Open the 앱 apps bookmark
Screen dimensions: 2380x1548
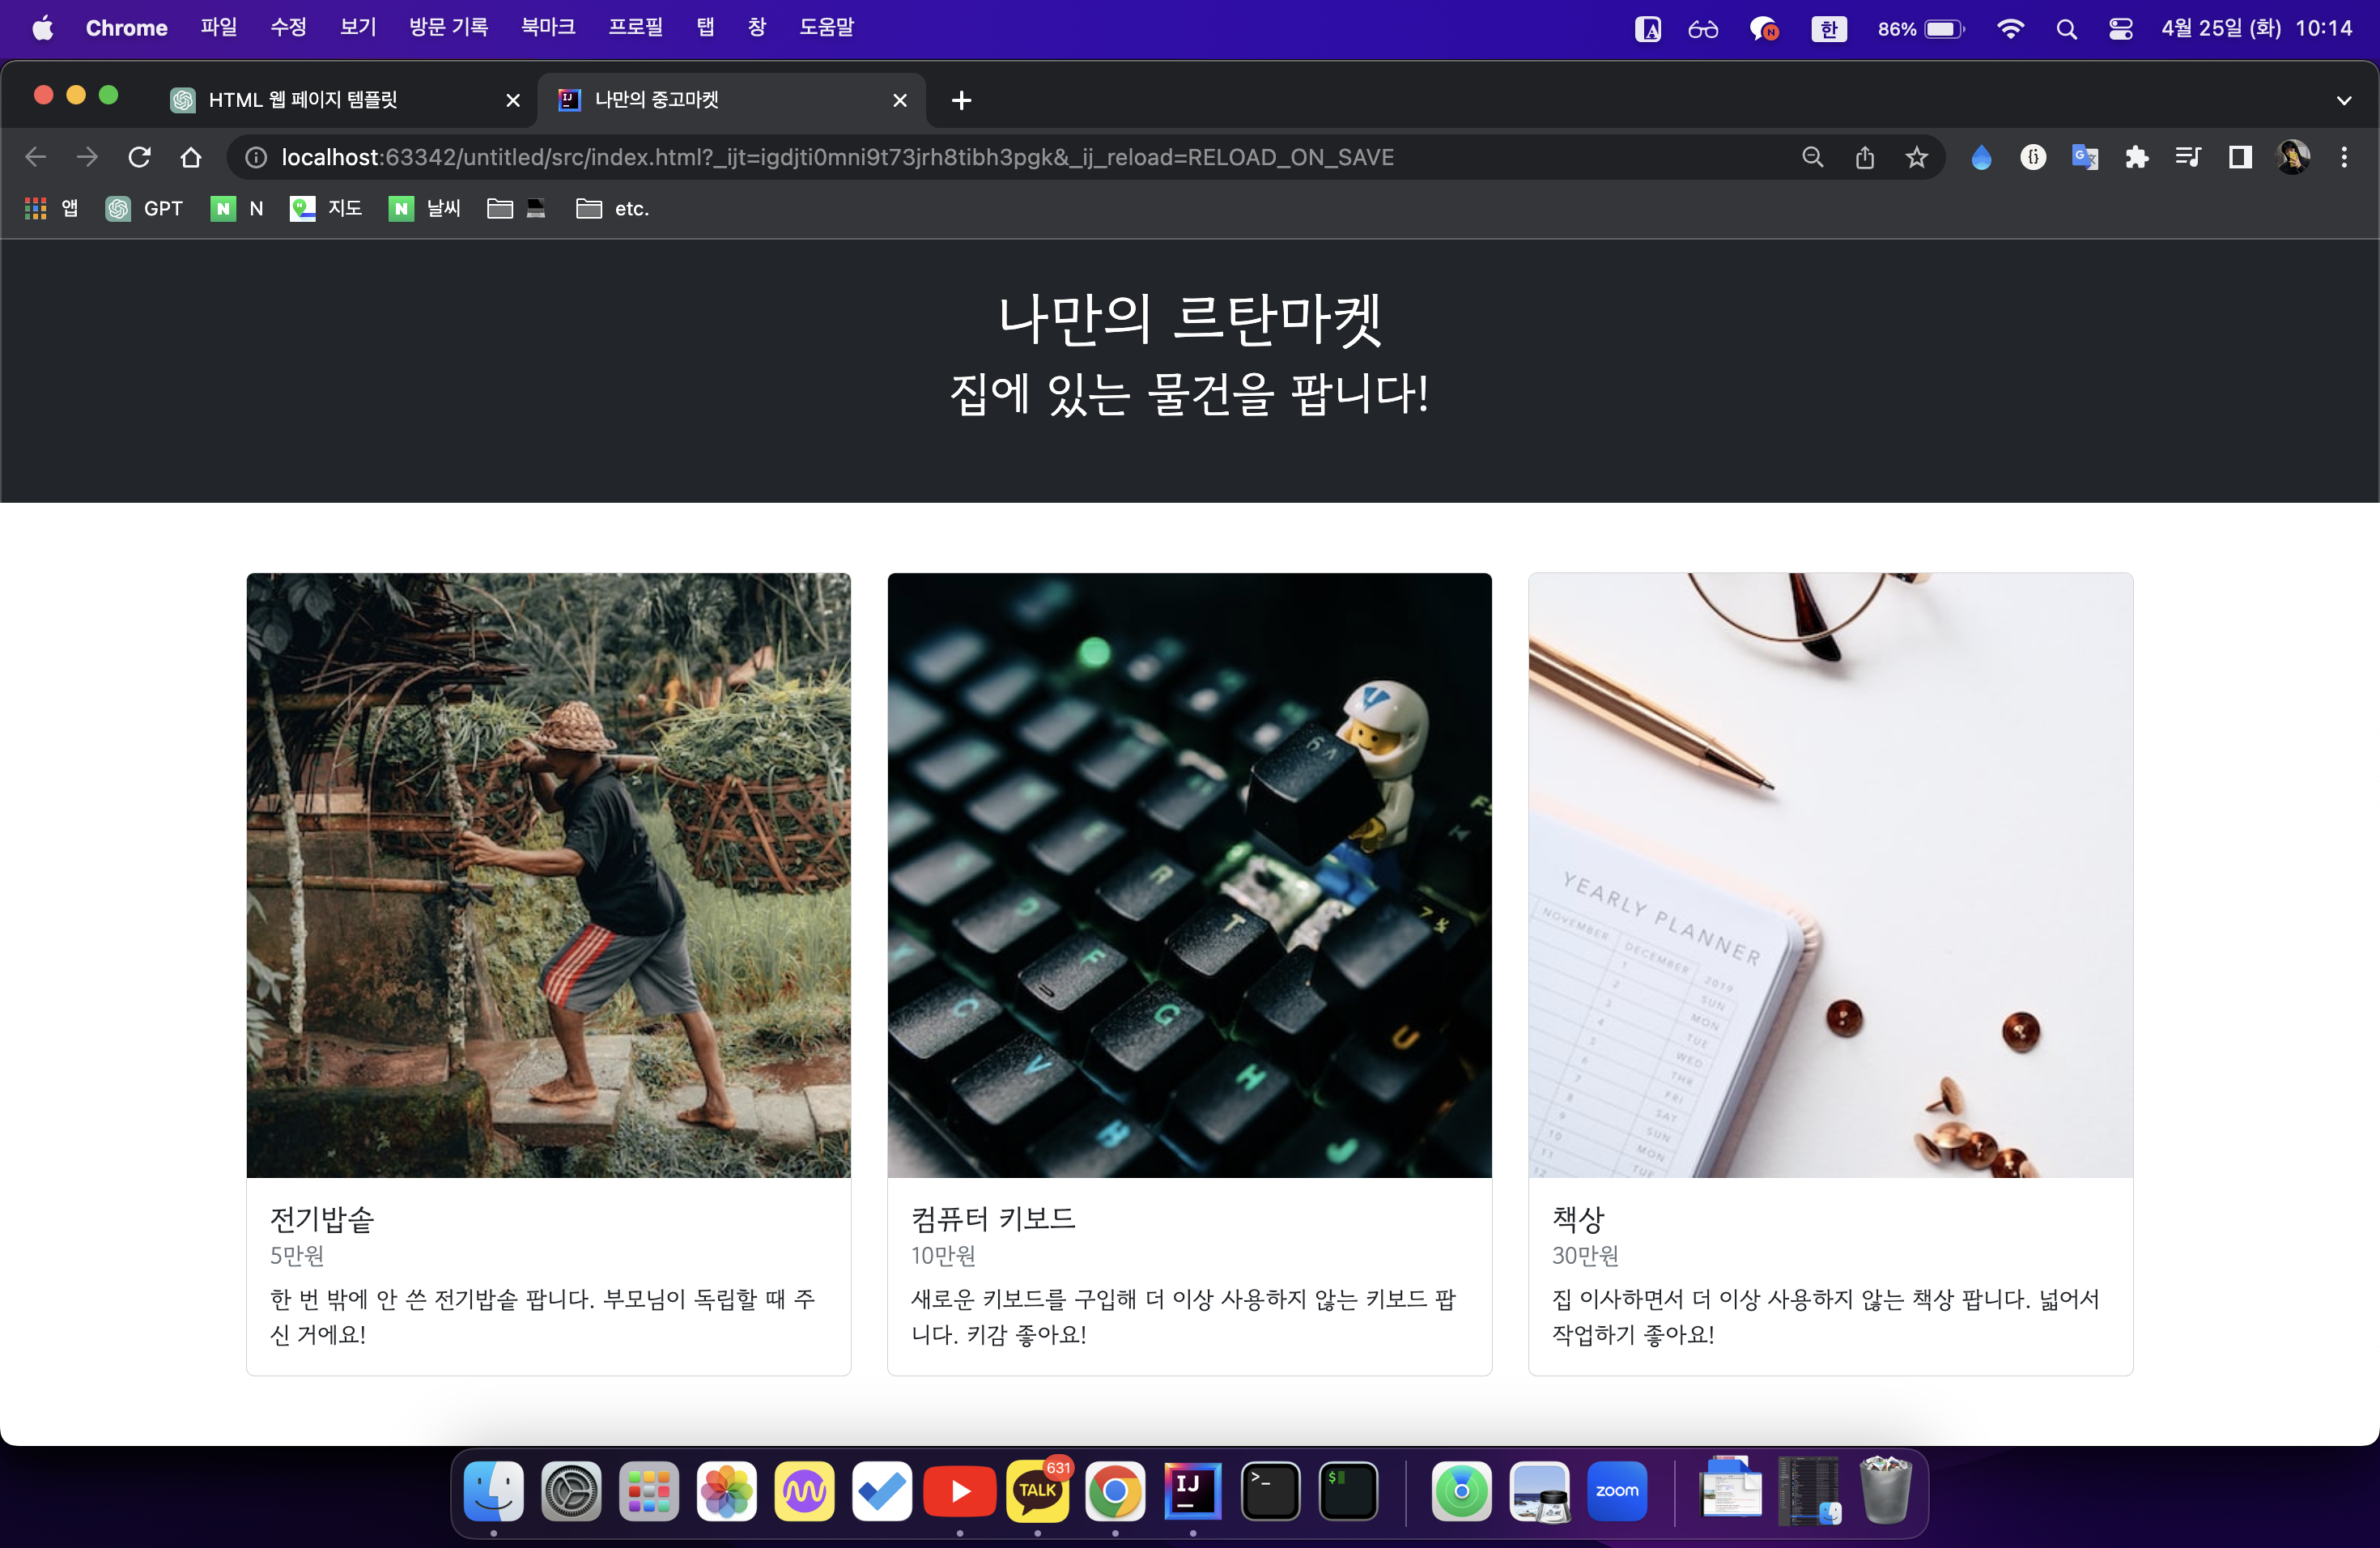[50, 208]
